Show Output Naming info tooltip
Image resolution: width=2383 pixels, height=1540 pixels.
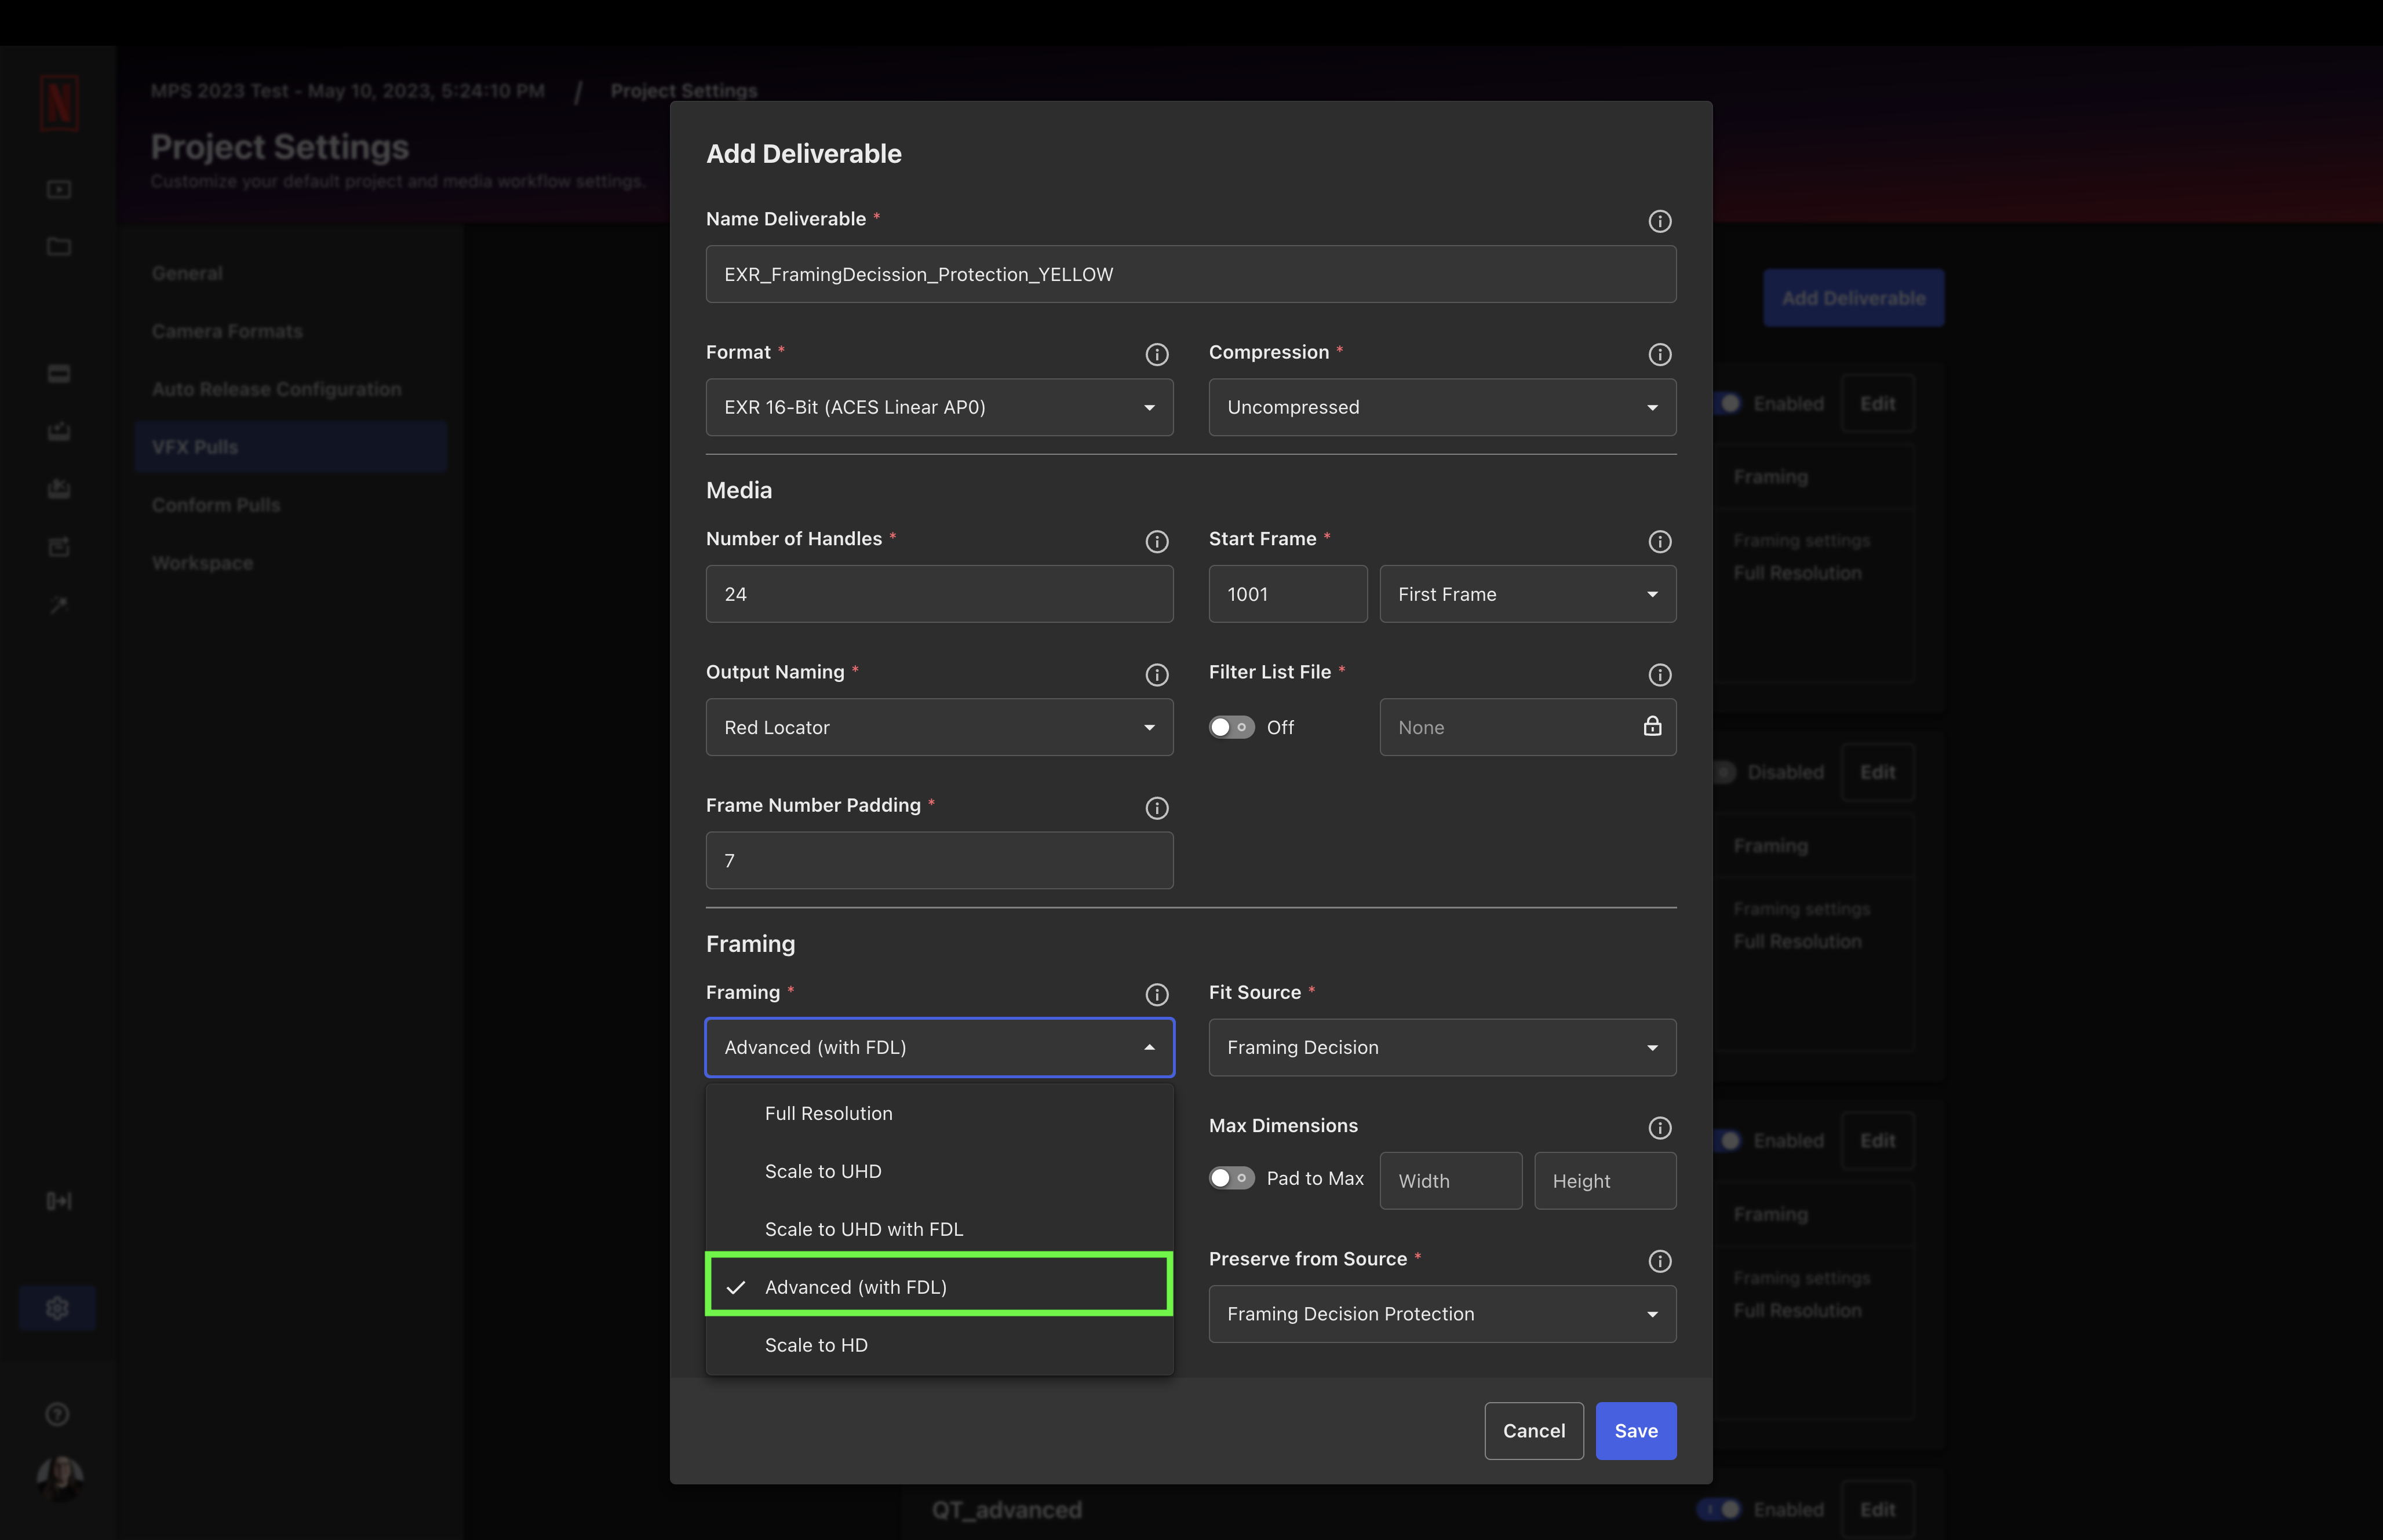click(x=1156, y=675)
